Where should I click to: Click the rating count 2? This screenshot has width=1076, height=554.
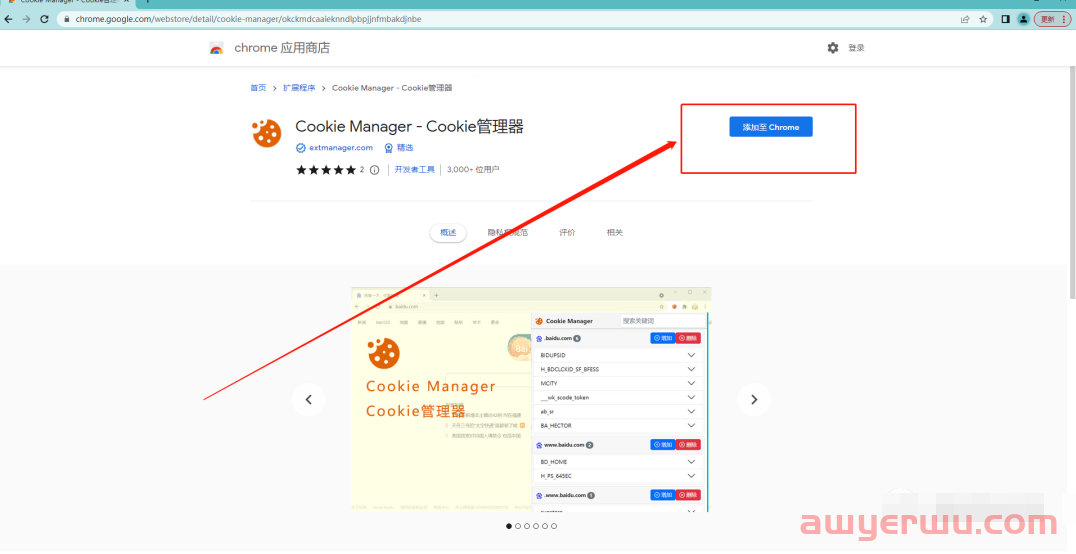click(x=362, y=170)
